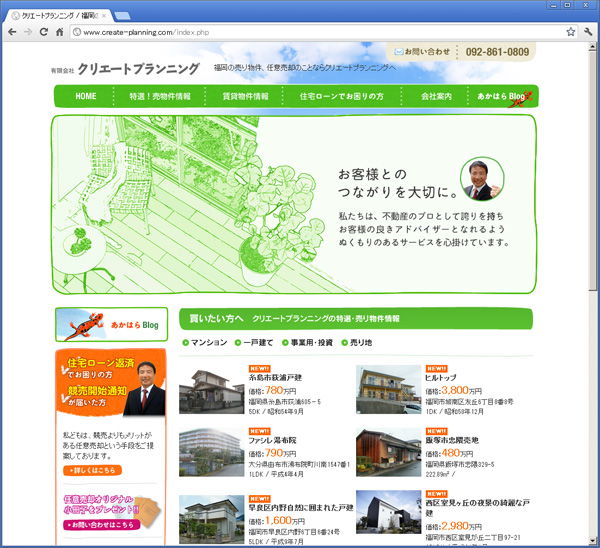
Task: Open 特選！売物件情報 in the green menu
Action: (160, 96)
